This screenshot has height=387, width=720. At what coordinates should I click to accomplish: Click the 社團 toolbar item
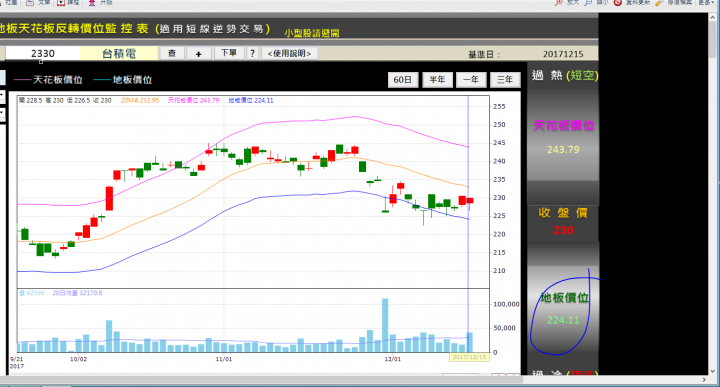tap(11, 2)
